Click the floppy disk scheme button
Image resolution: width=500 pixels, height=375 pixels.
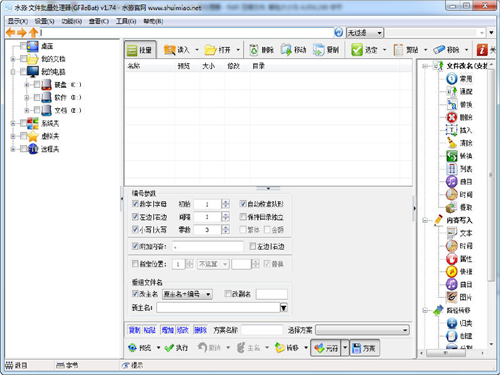point(364,348)
